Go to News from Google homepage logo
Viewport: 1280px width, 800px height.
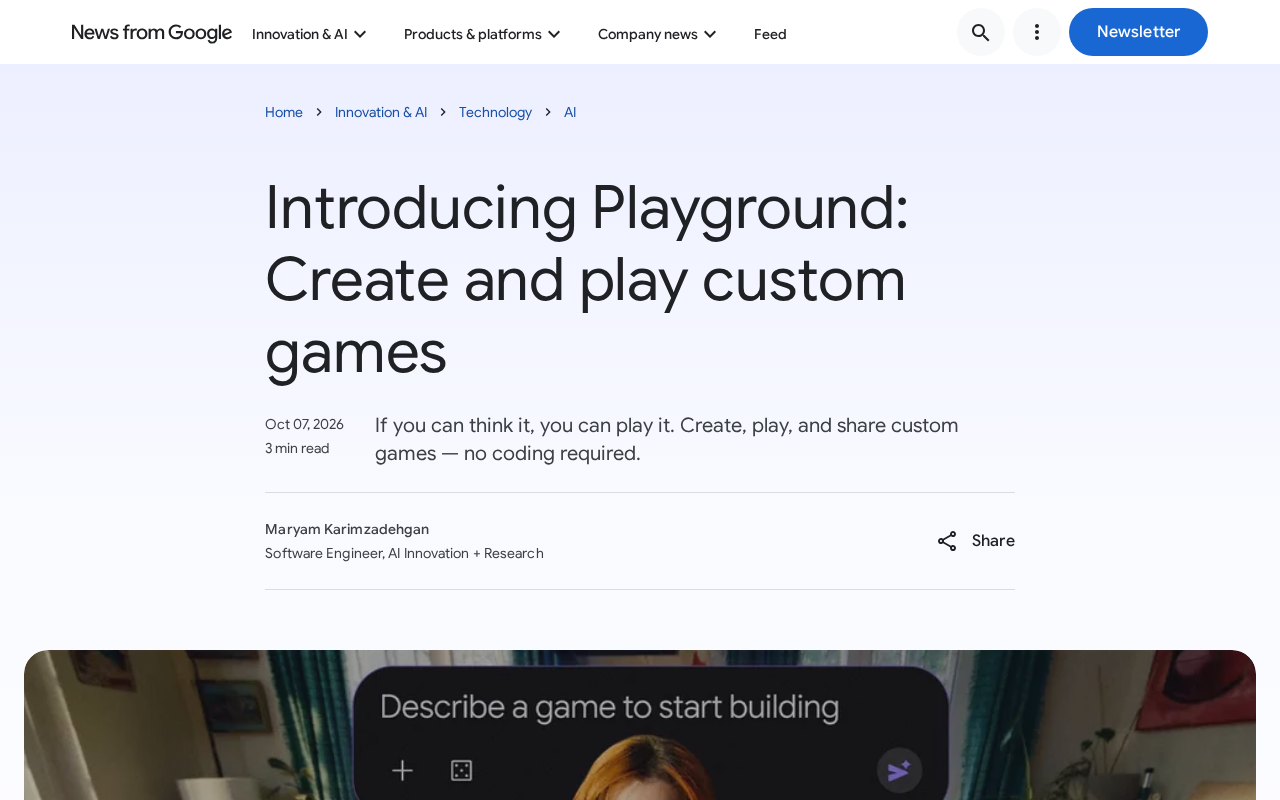pos(152,33)
